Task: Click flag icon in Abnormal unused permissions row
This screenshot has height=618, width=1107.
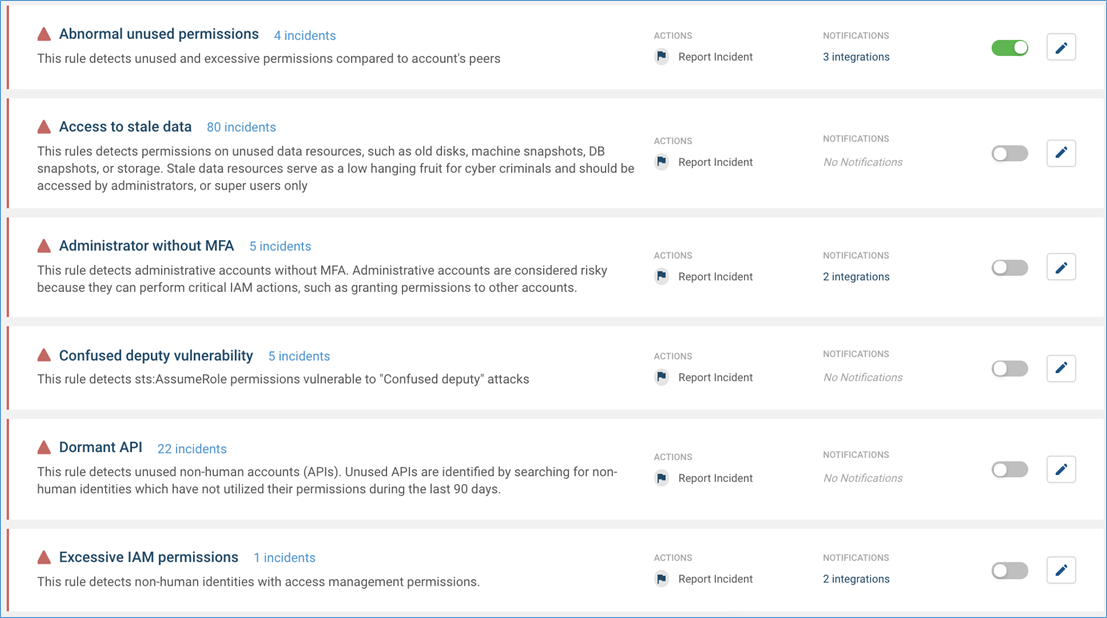Action: pos(662,57)
